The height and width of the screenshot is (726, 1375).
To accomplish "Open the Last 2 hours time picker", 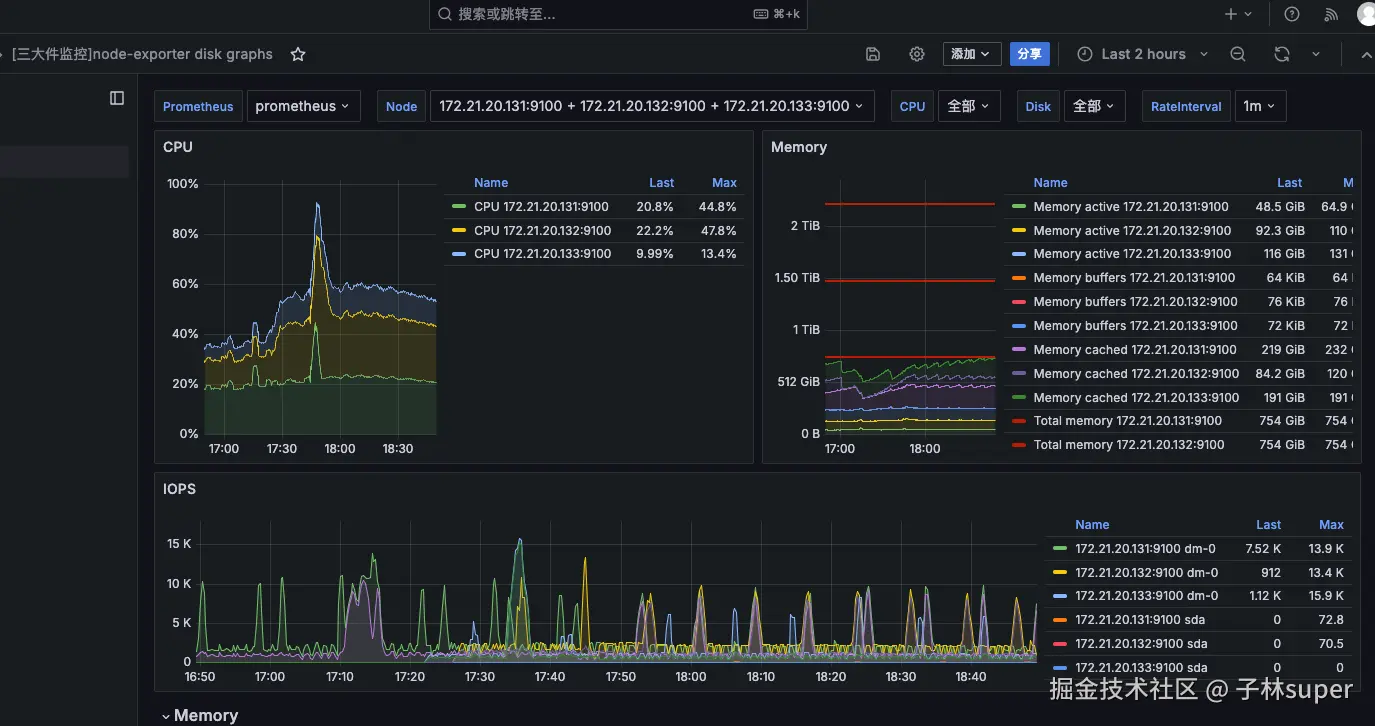I will coord(1143,54).
